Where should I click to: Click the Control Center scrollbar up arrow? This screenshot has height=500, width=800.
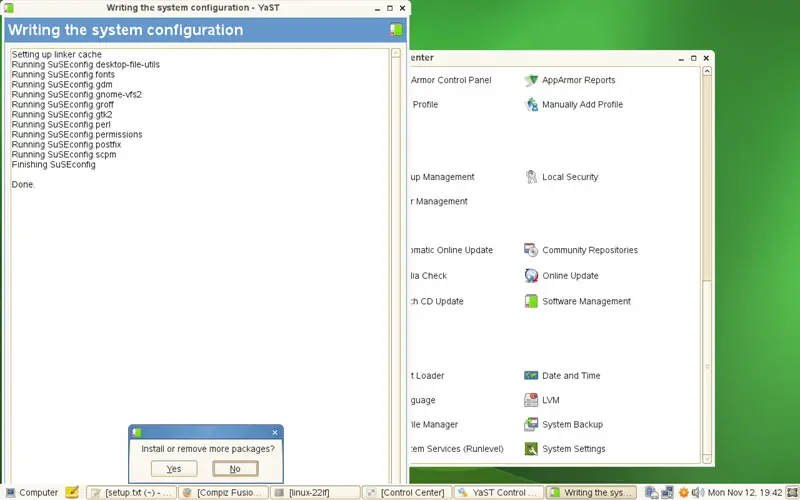coord(707,71)
